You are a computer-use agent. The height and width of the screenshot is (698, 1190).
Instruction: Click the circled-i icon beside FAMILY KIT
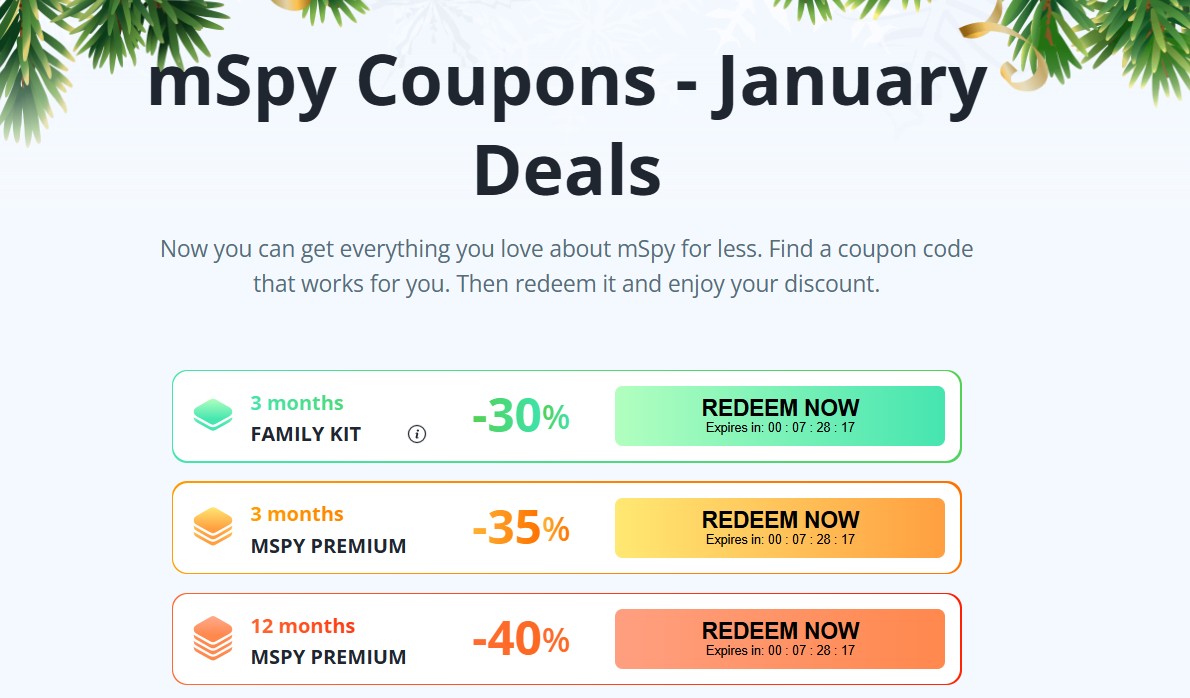pos(416,435)
